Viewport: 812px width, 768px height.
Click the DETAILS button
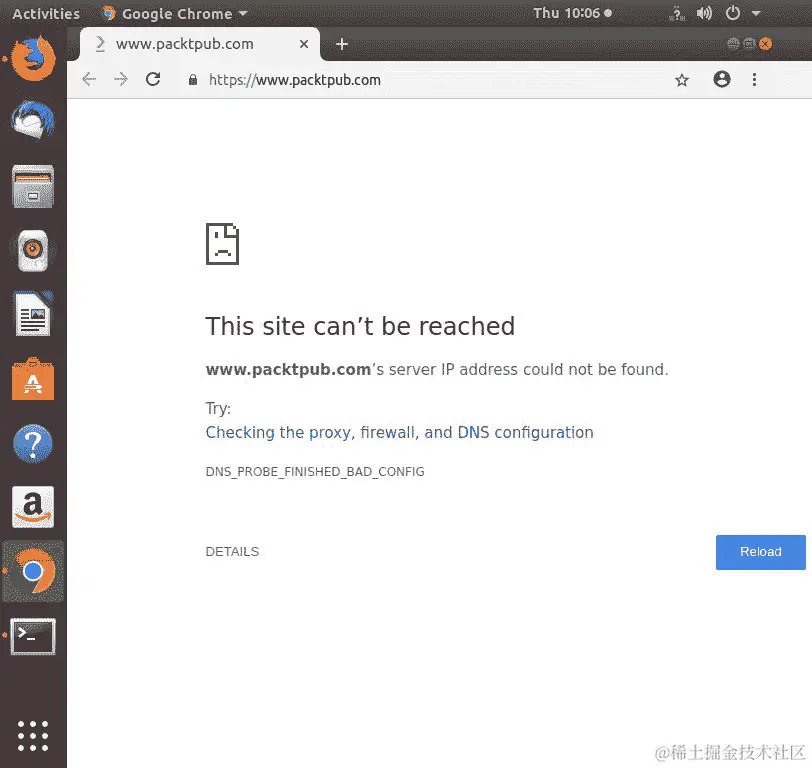point(232,552)
